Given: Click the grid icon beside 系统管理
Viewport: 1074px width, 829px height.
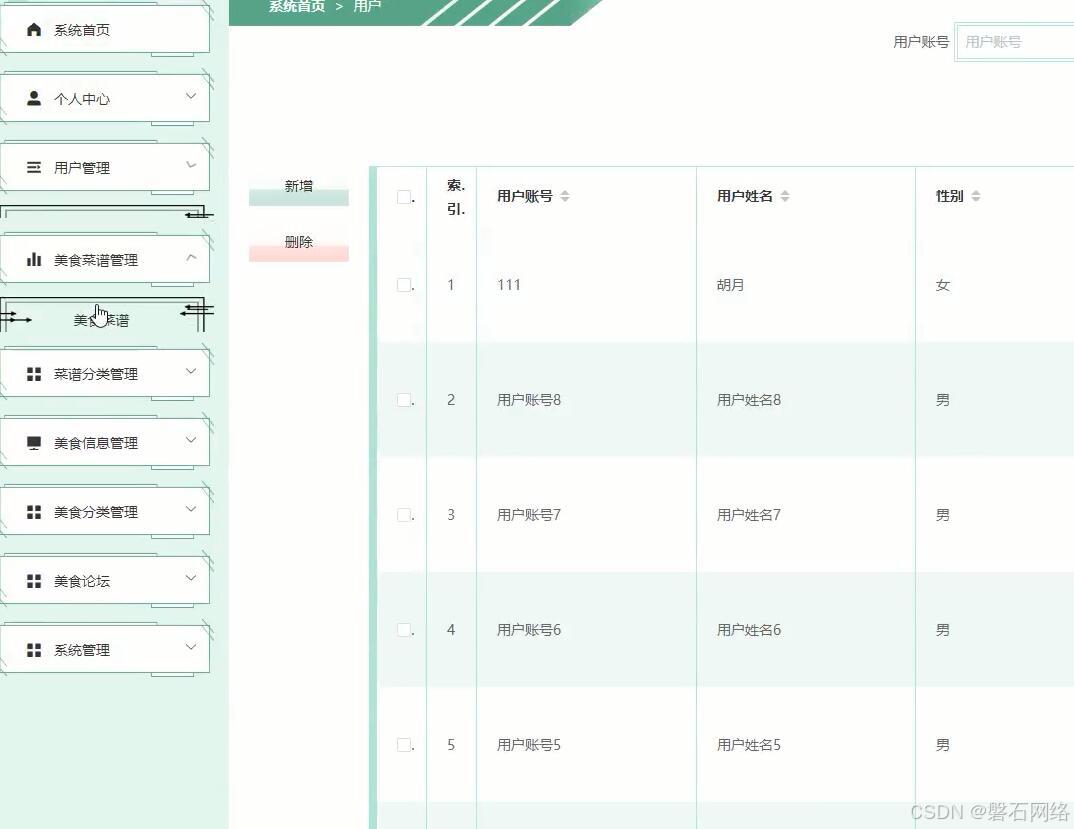Looking at the screenshot, I should 34,648.
